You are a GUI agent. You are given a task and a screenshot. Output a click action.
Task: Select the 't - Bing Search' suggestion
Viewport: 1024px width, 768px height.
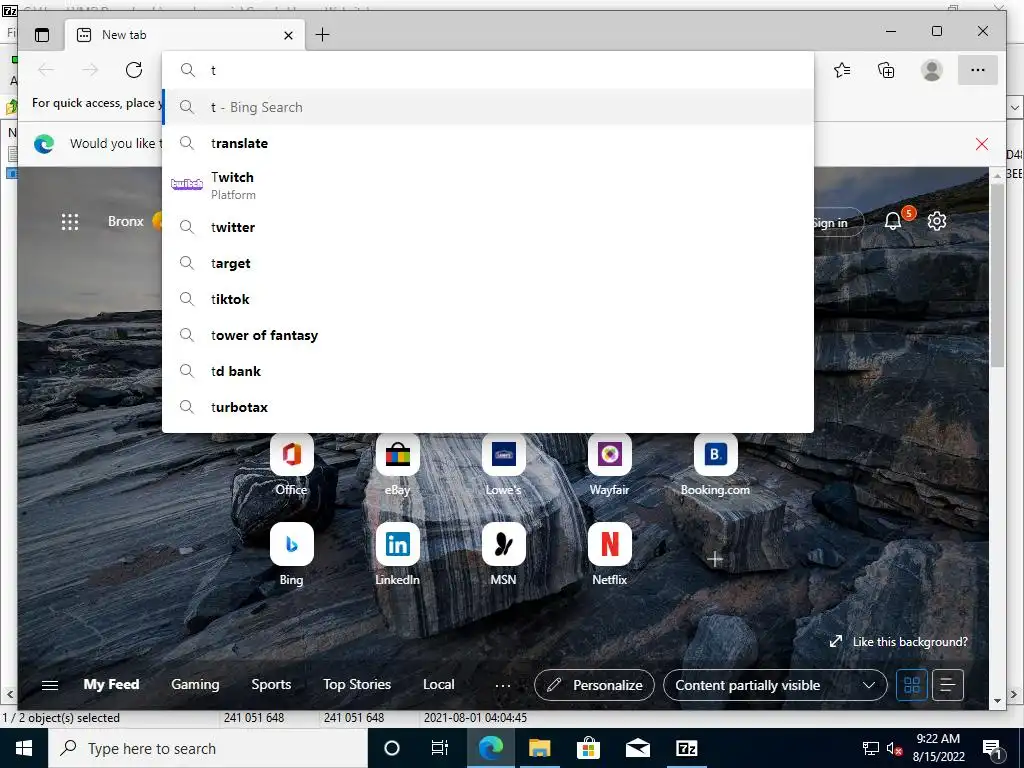click(488, 107)
